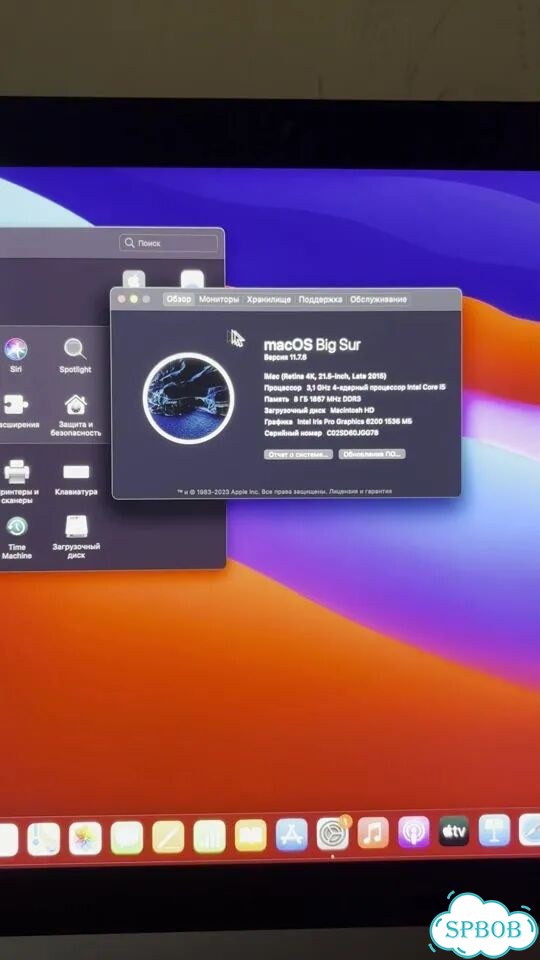The width and height of the screenshot is (540, 960).
Task: Open Messages from the Dock
Action: tap(127, 838)
